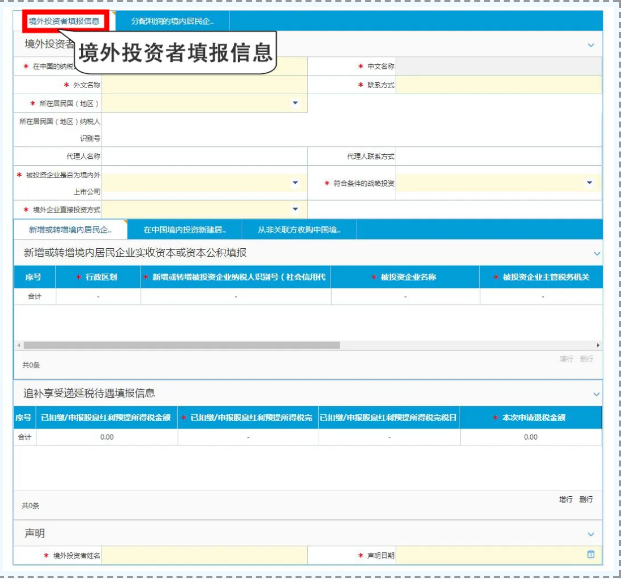This screenshot has height=579, width=621.
Task: Open the 所在居民国(地区) dropdown
Action: pyautogui.click(x=295, y=103)
